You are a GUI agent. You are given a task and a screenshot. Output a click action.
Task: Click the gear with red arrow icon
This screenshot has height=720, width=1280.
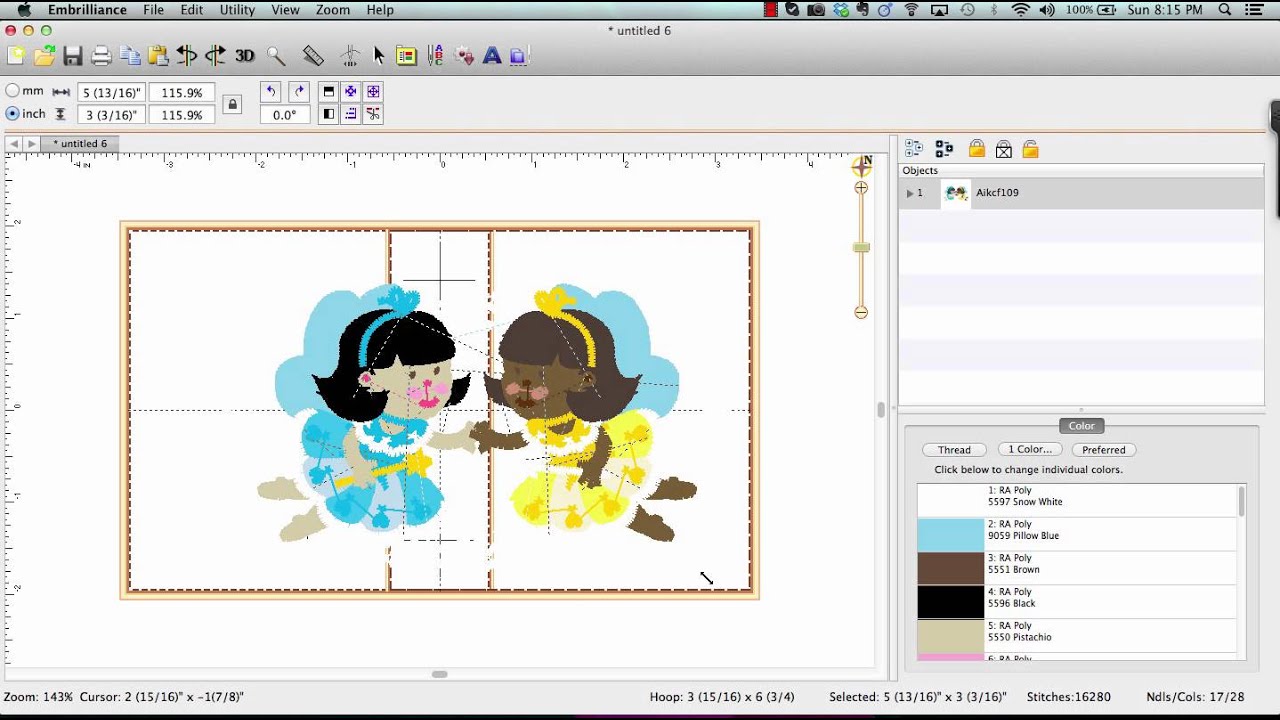click(463, 56)
